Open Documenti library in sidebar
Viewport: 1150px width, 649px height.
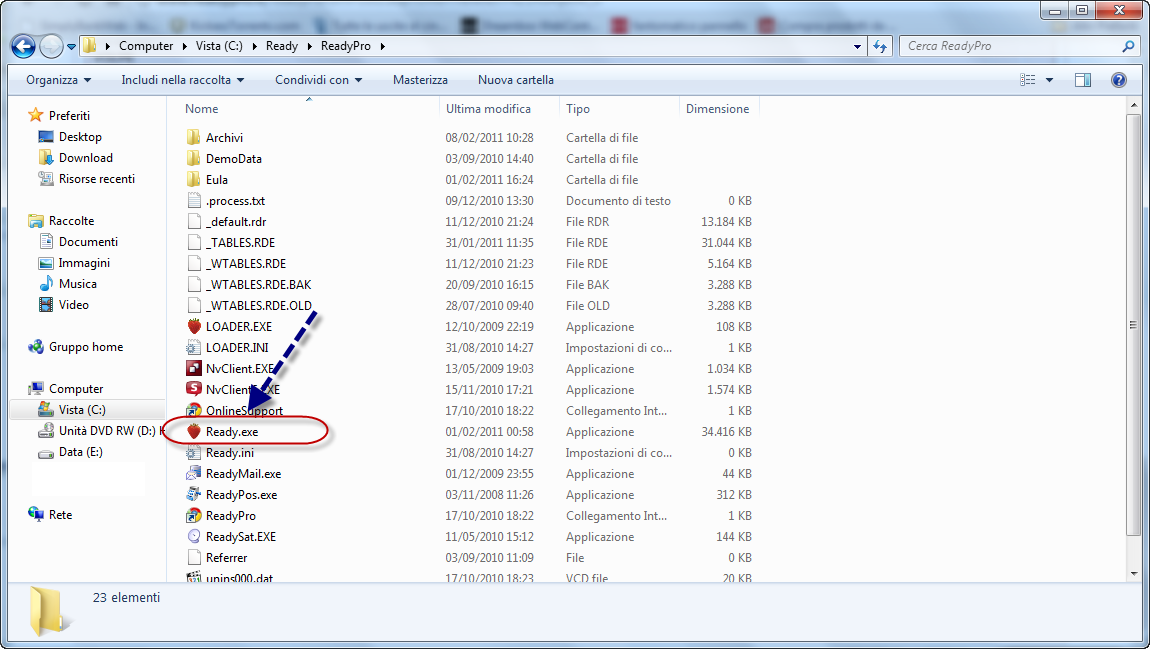(x=88, y=242)
